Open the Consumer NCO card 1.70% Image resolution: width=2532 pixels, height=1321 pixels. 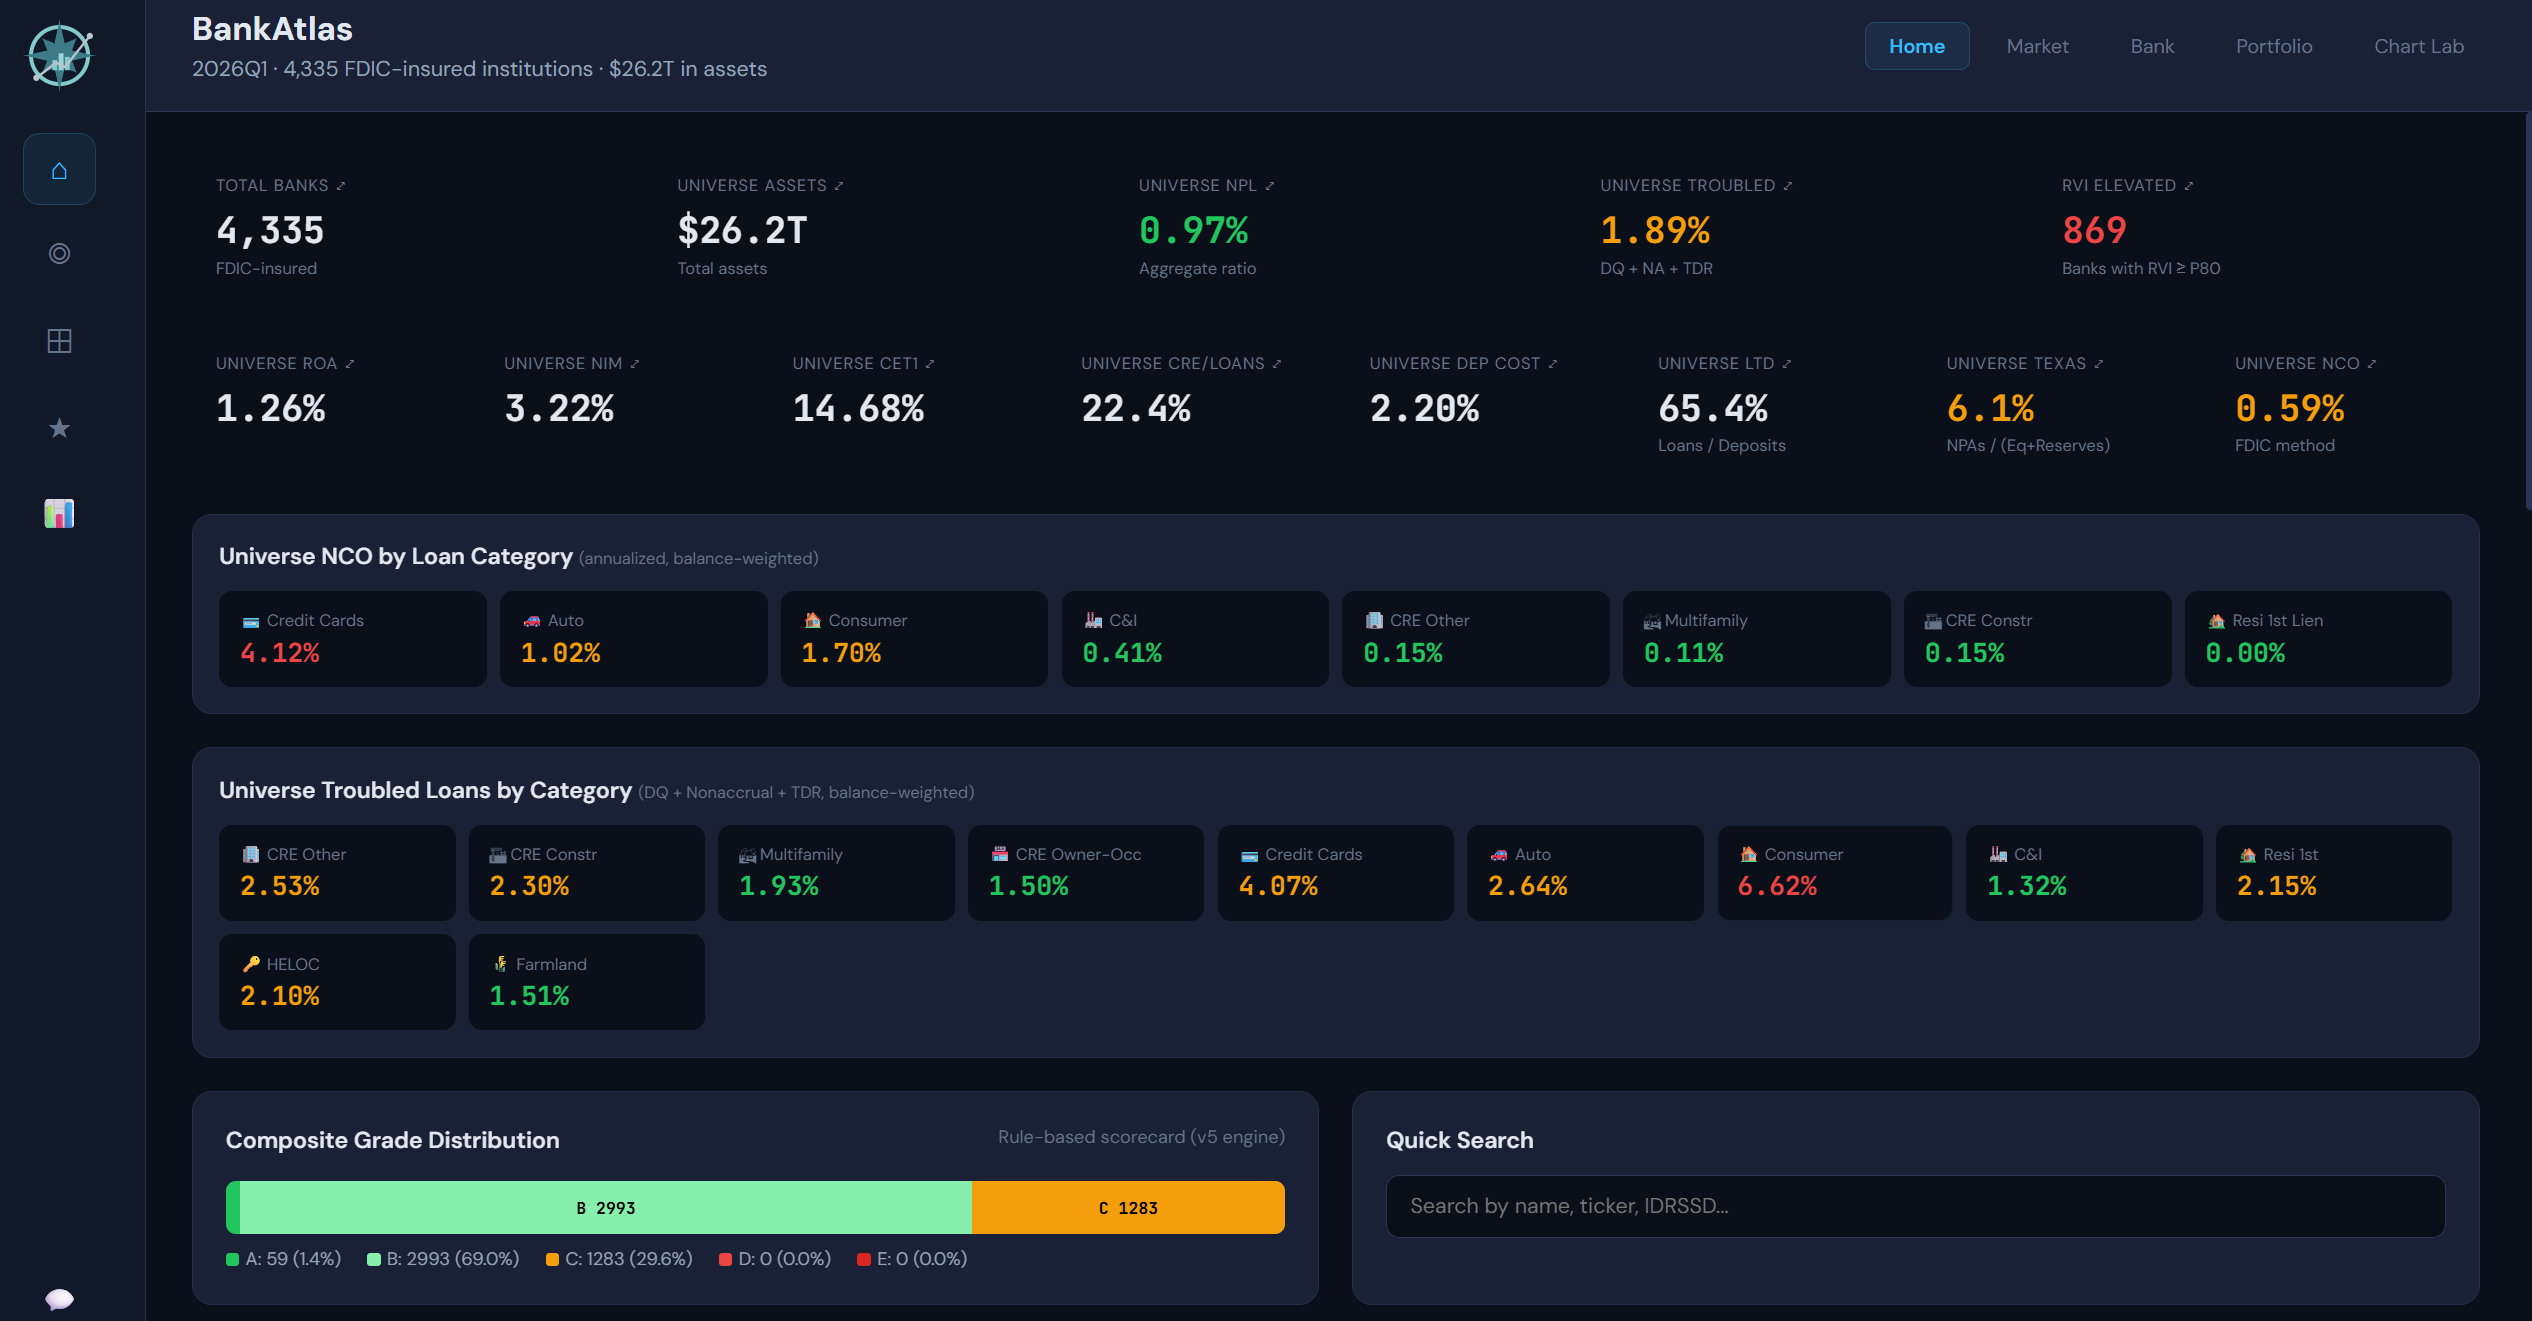[914, 639]
